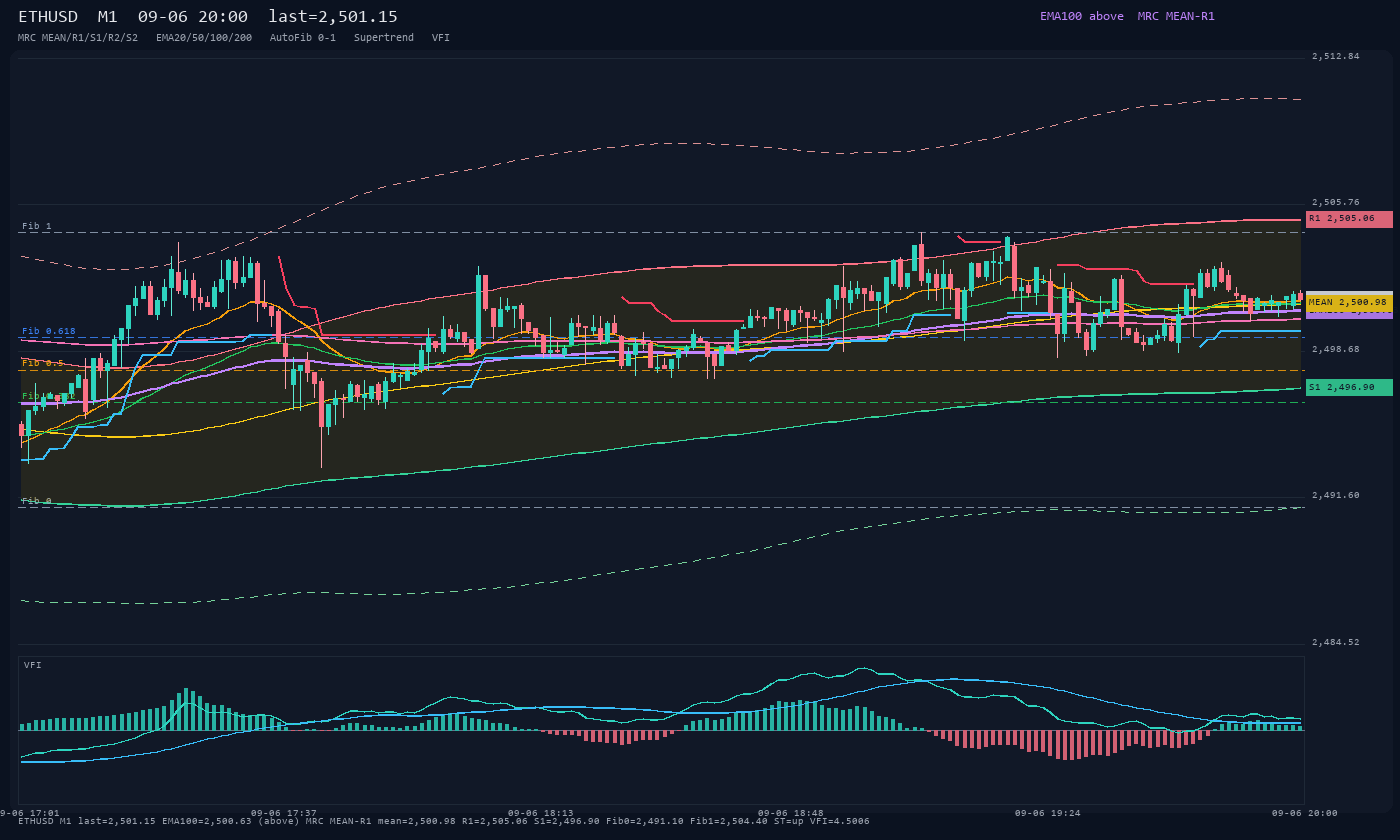Click the 'Fib 1' level label

point(37,226)
